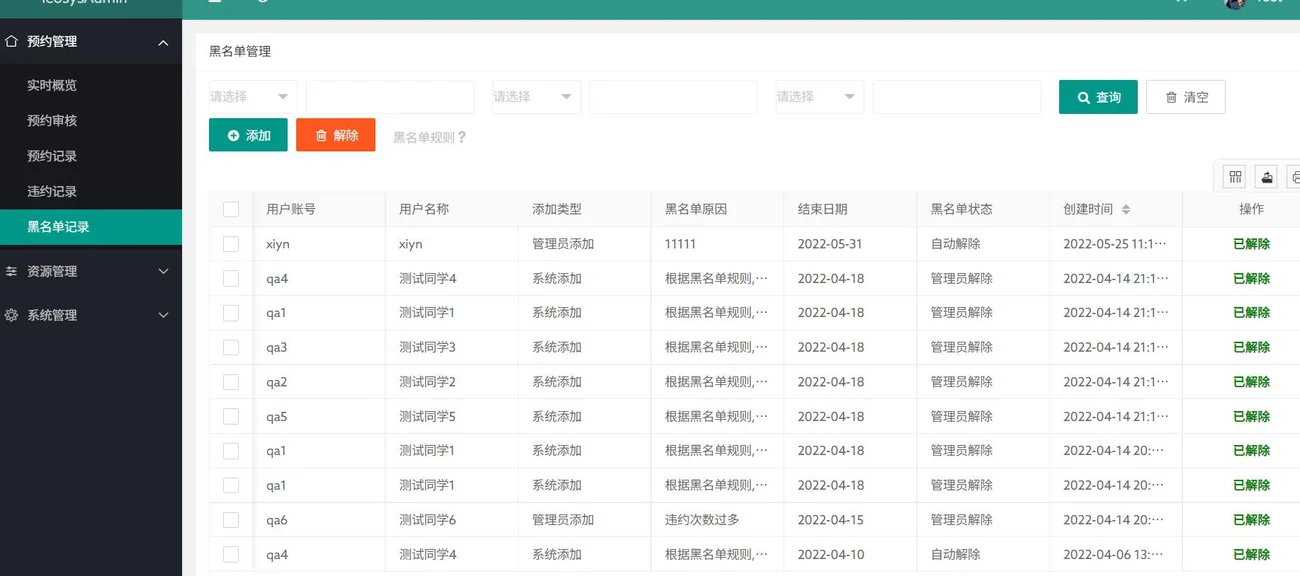Click the 操作 column header
This screenshot has width=1300, height=576.
click(1251, 210)
